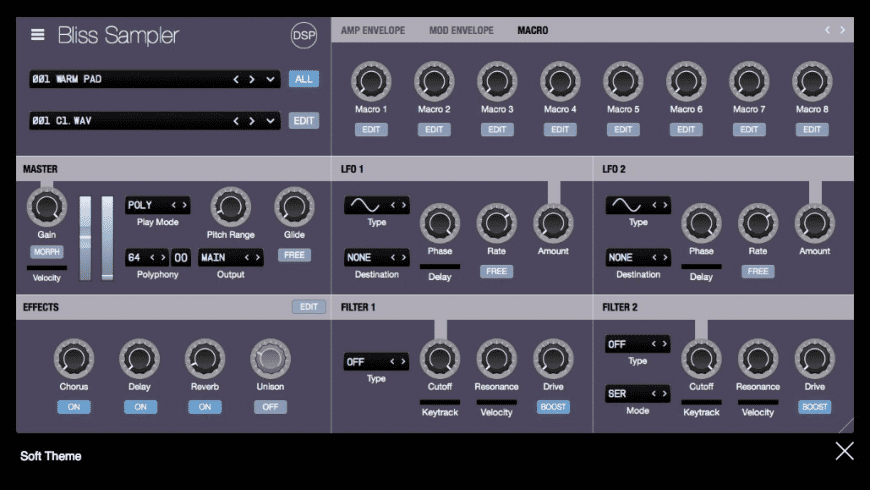The width and height of the screenshot is (870, 490).
Task: Click the Master Velocity slider bar
Action: (x=47, y=267)
